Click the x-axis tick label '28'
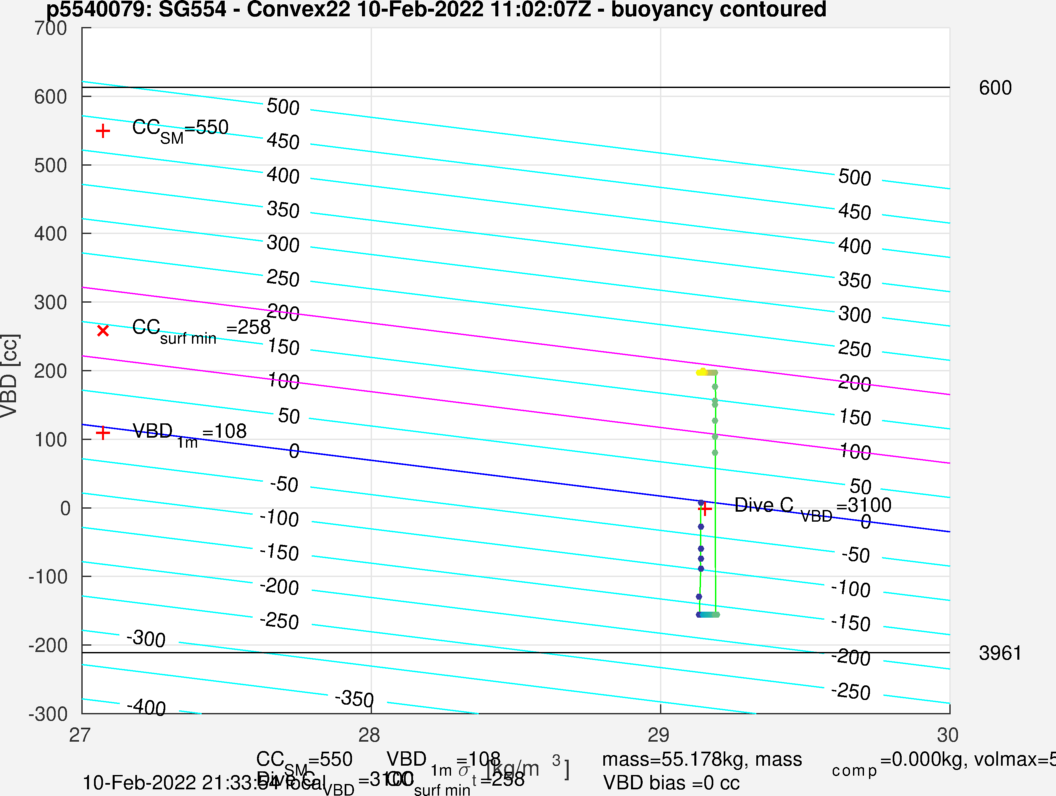This screenshot has width=1056, height=796. click(369, 735)
